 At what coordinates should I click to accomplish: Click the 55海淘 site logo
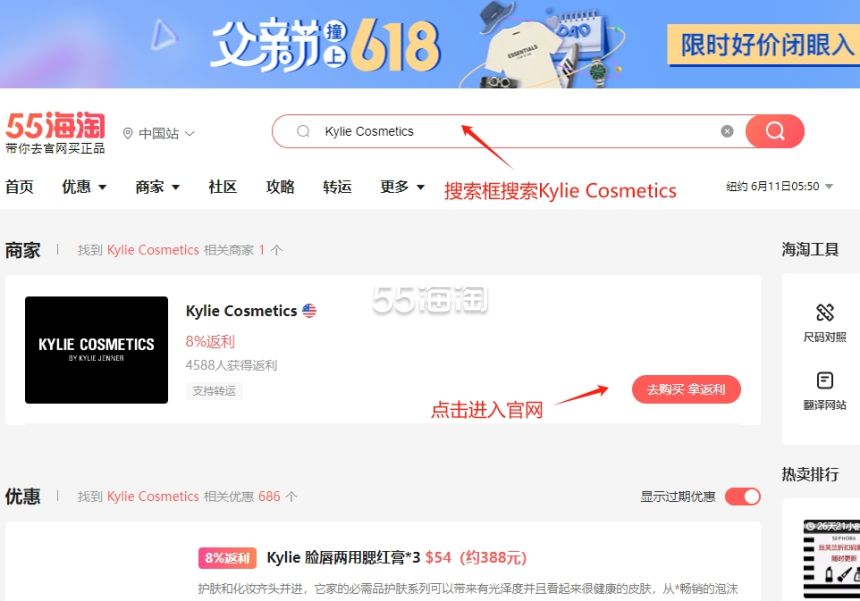click(55, 132)
